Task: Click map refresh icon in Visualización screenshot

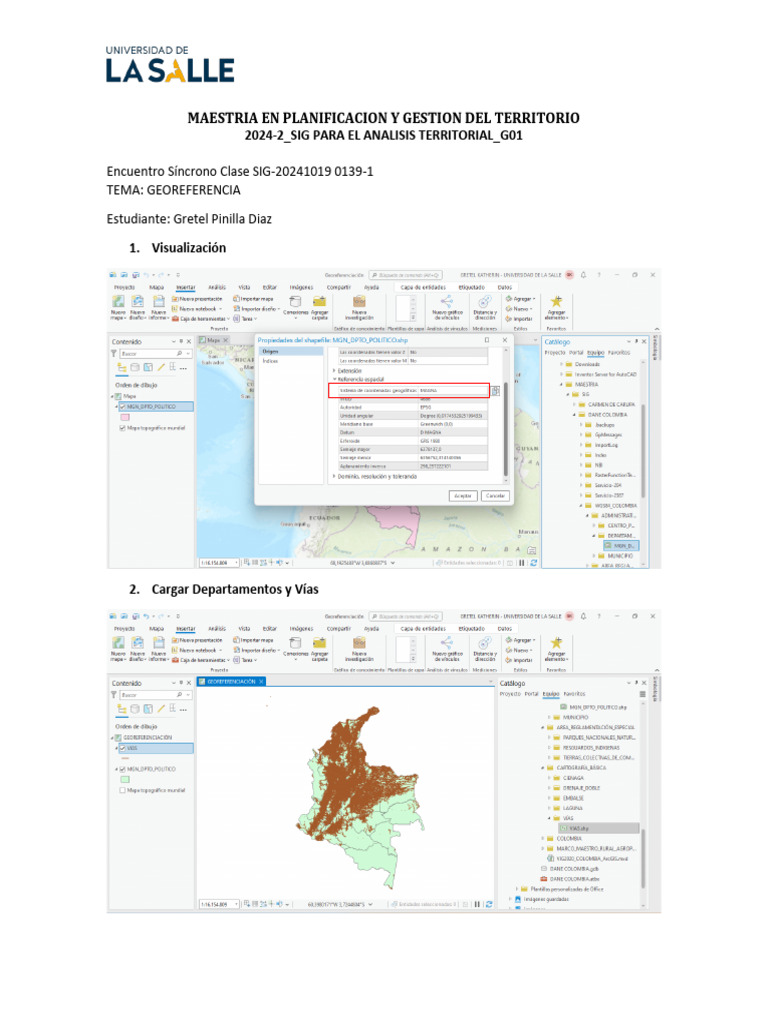Action: pos(534,562)
